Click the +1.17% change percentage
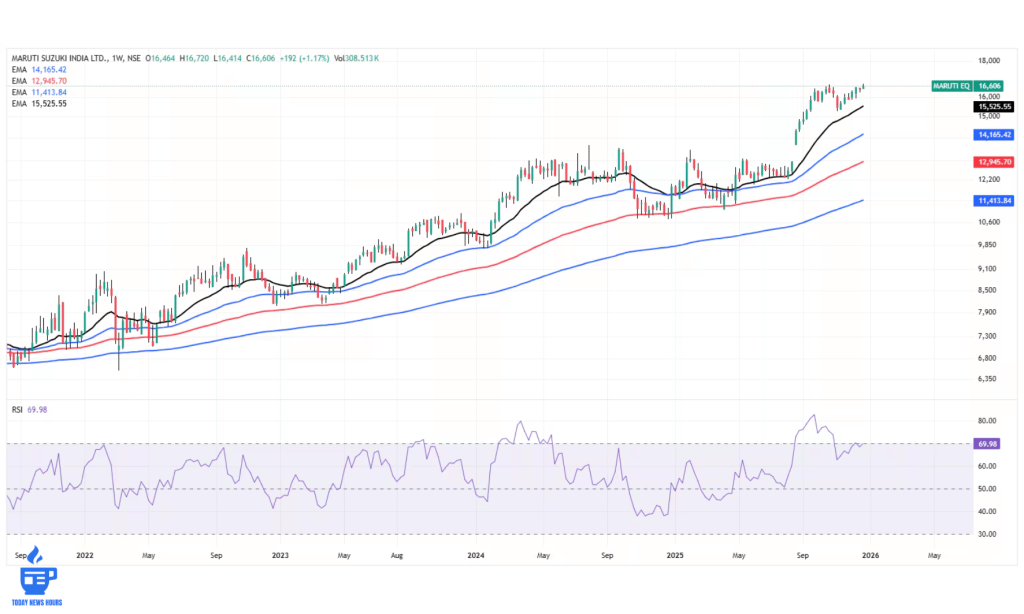The height and width of the screenshot is (614, 1024). click(x=315, y=59)
